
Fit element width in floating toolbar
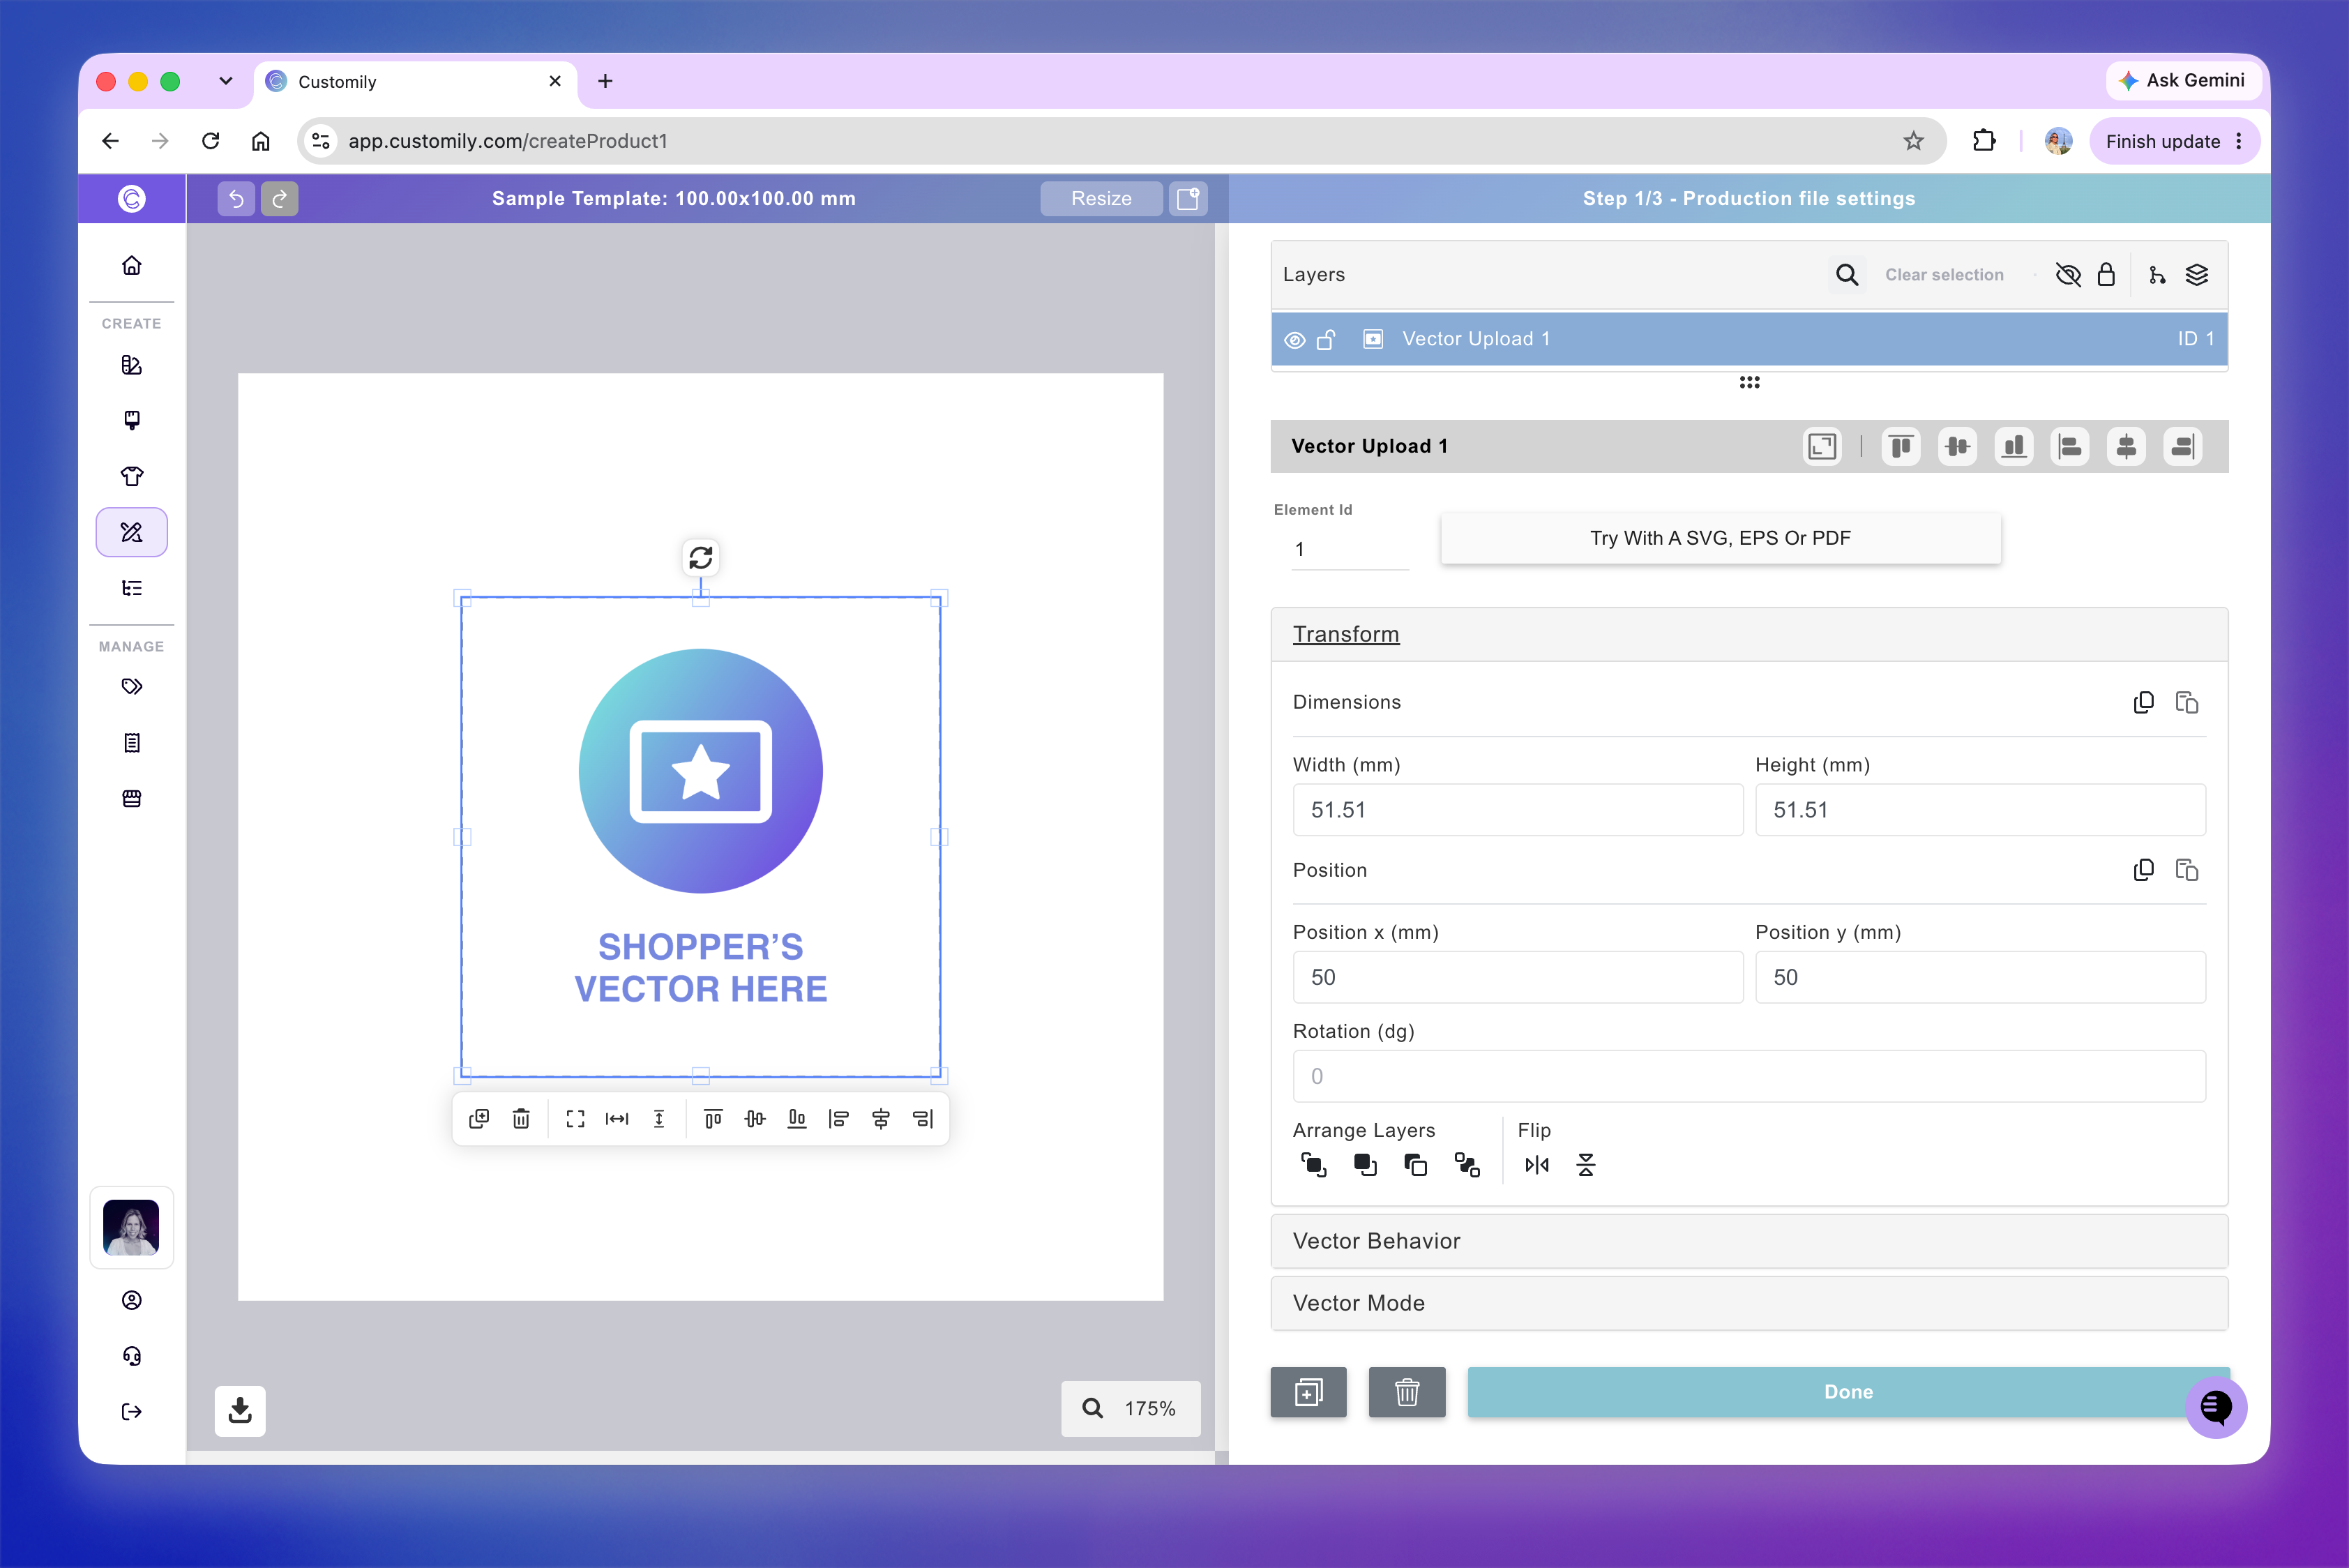click(x=617, y=1118)
